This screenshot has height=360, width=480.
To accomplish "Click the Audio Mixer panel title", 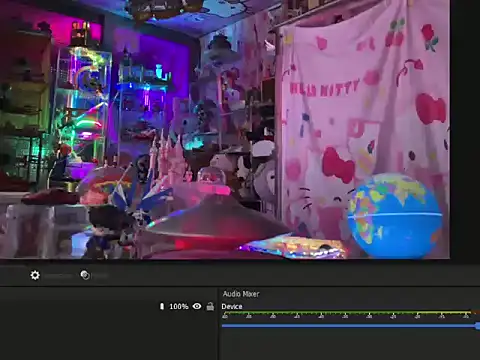I will (241, 294).
